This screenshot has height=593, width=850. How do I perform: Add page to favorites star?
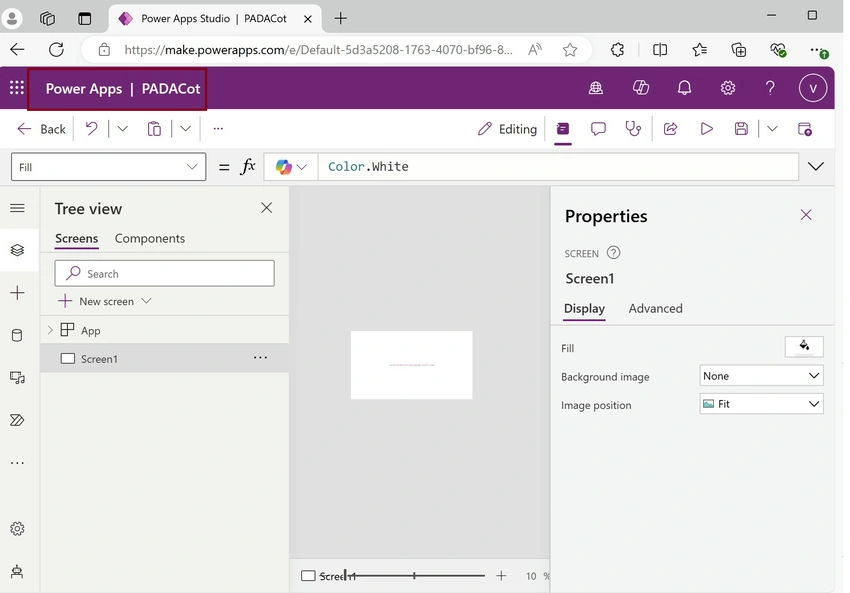pyautogui.click(x=570, y=50)
